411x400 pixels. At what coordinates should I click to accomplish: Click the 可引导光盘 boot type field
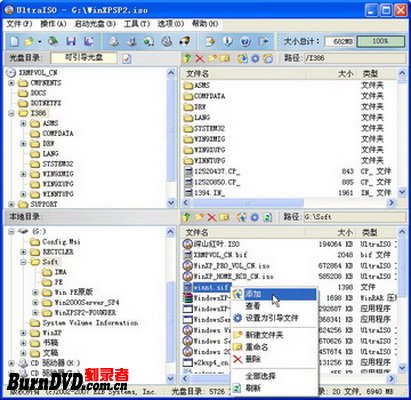(x=84, y=58)
